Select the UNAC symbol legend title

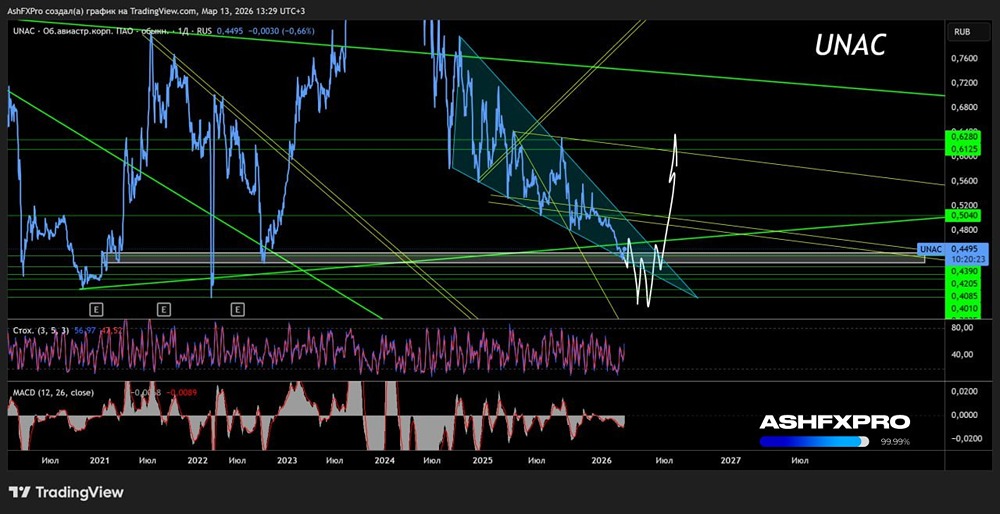pyautogui.click(x=23, y=31)
